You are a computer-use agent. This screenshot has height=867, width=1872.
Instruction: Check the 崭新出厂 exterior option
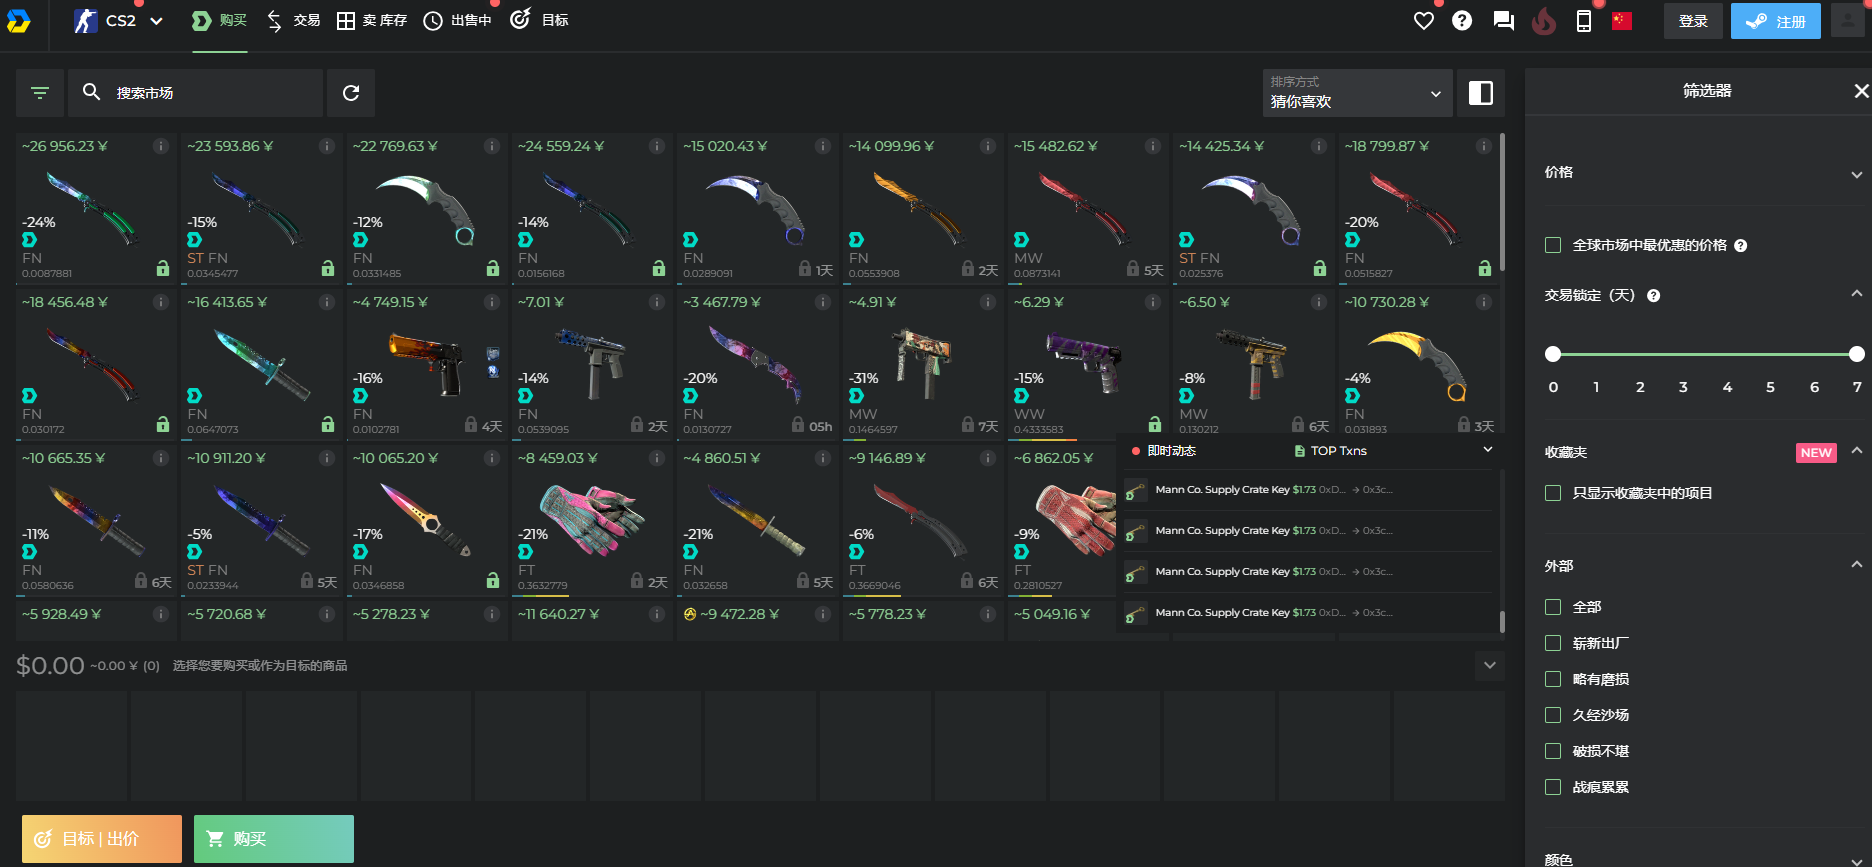(x=1553, y=643)
